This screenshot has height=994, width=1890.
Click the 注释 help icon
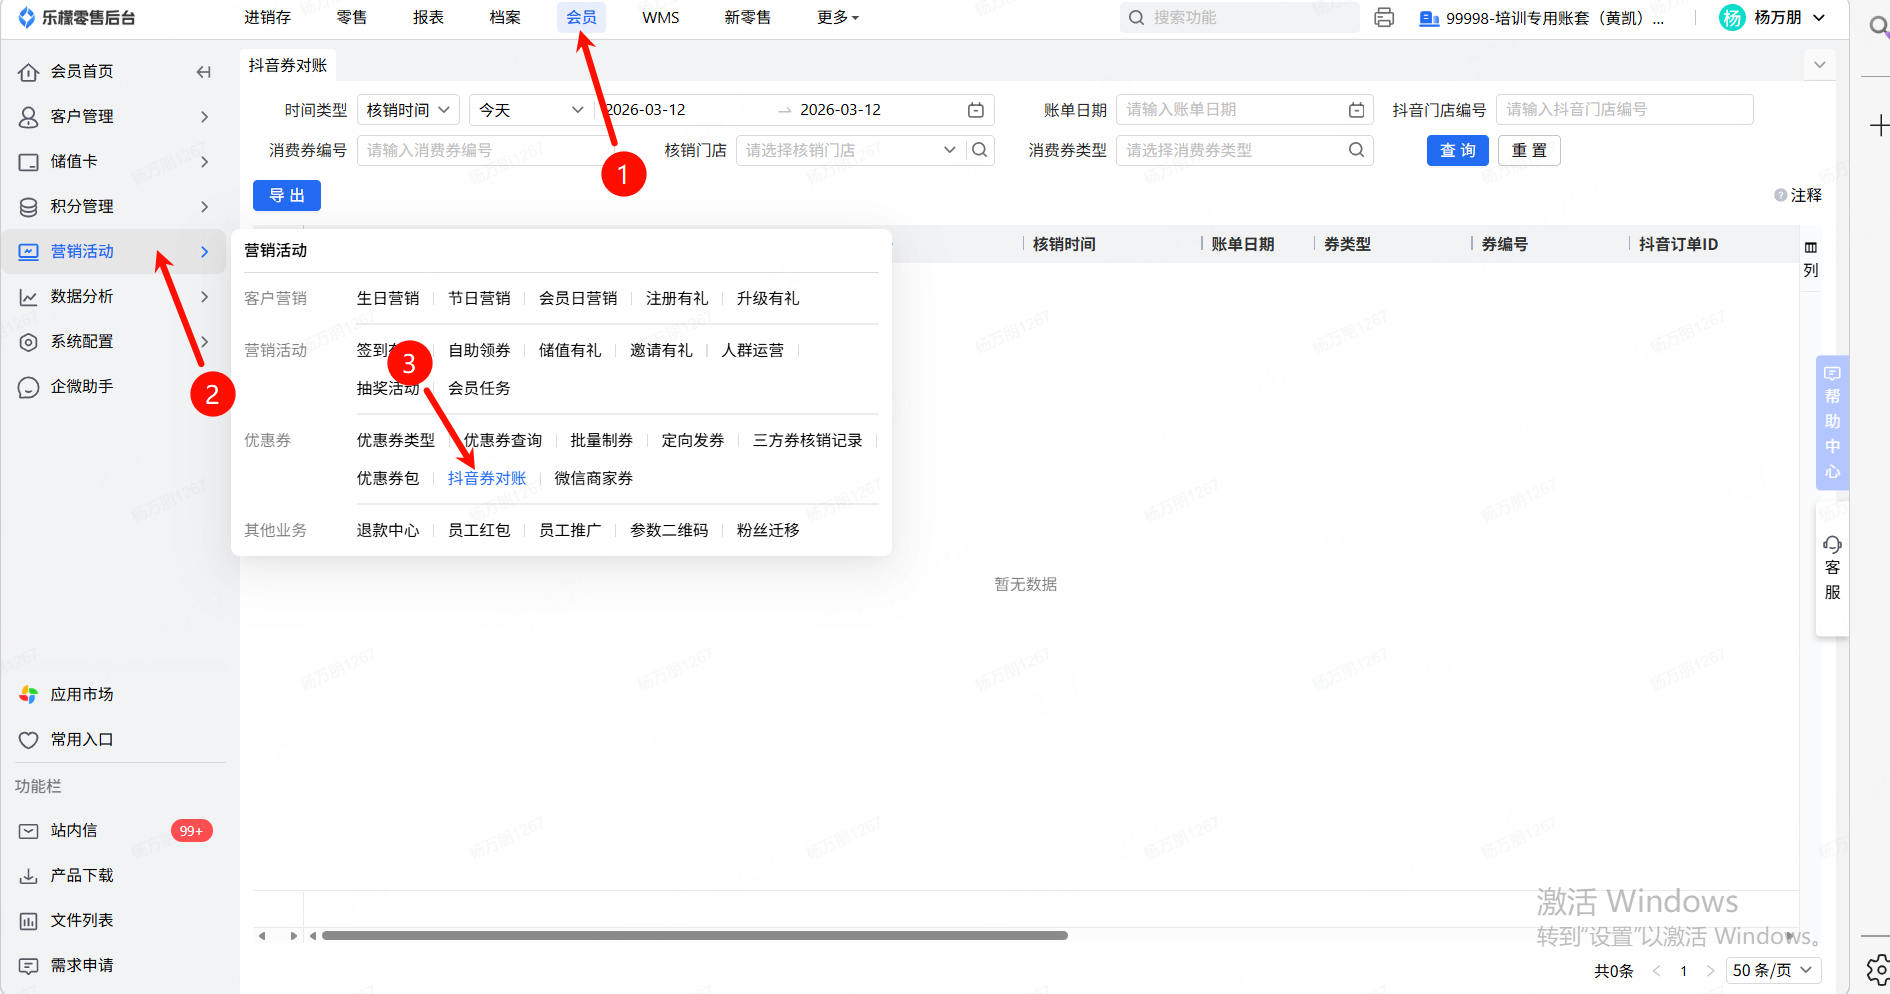pyautogui.click(x=1780, y=195)
